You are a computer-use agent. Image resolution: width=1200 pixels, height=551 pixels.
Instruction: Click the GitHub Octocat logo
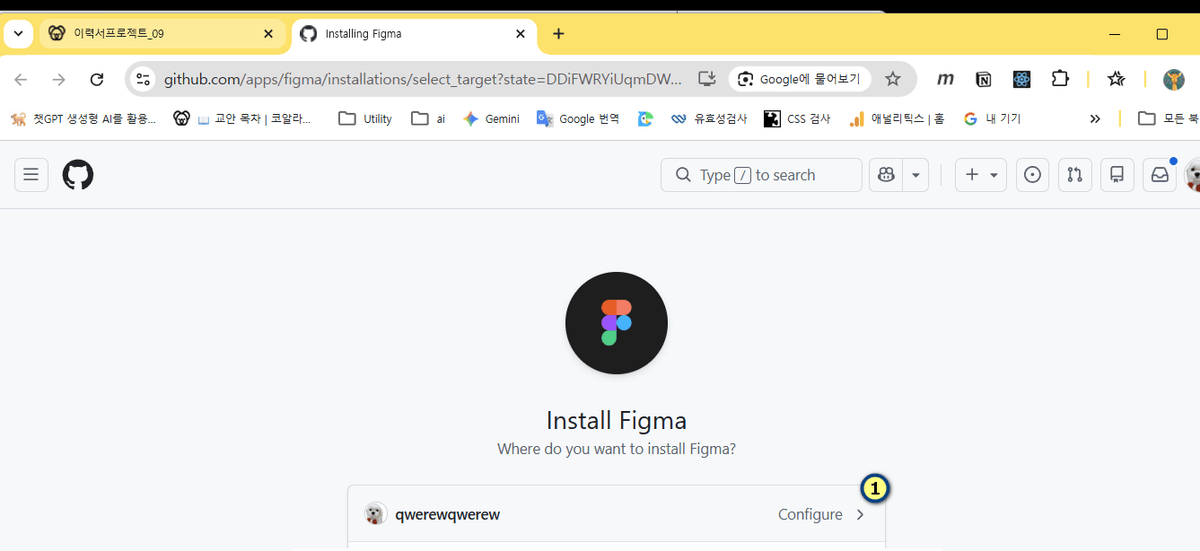pos(78,175)
